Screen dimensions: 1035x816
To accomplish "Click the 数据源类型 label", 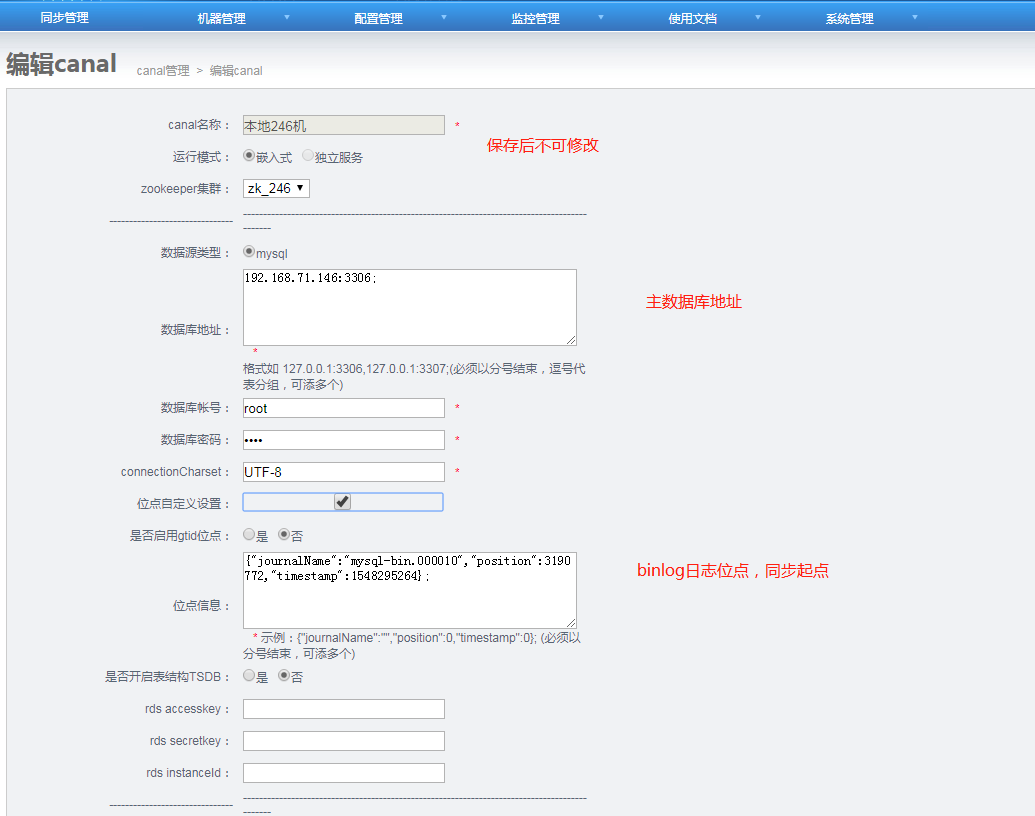I will (195, 253).
